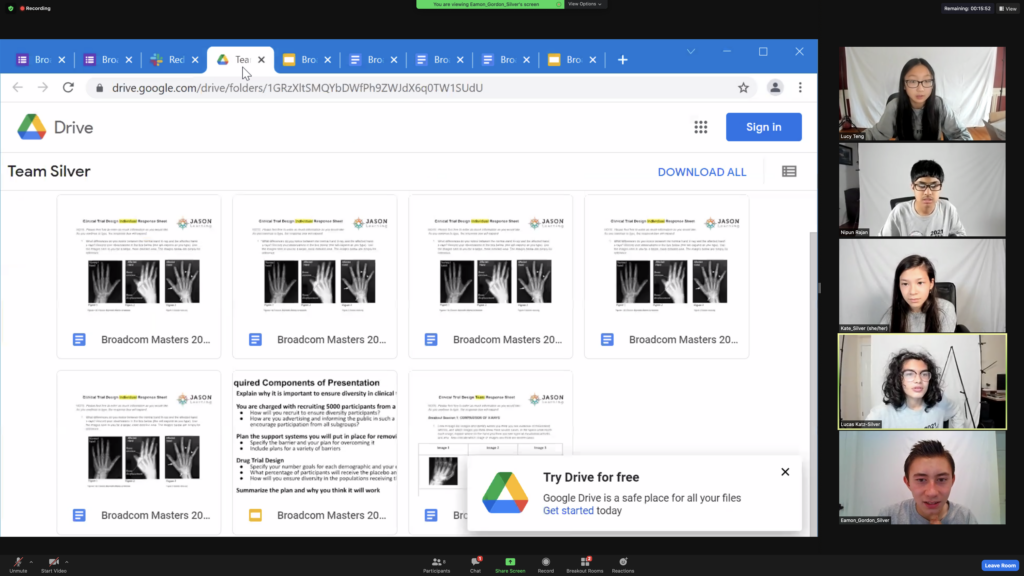Close the 'Red' browser tab

[x=195, y=60]
